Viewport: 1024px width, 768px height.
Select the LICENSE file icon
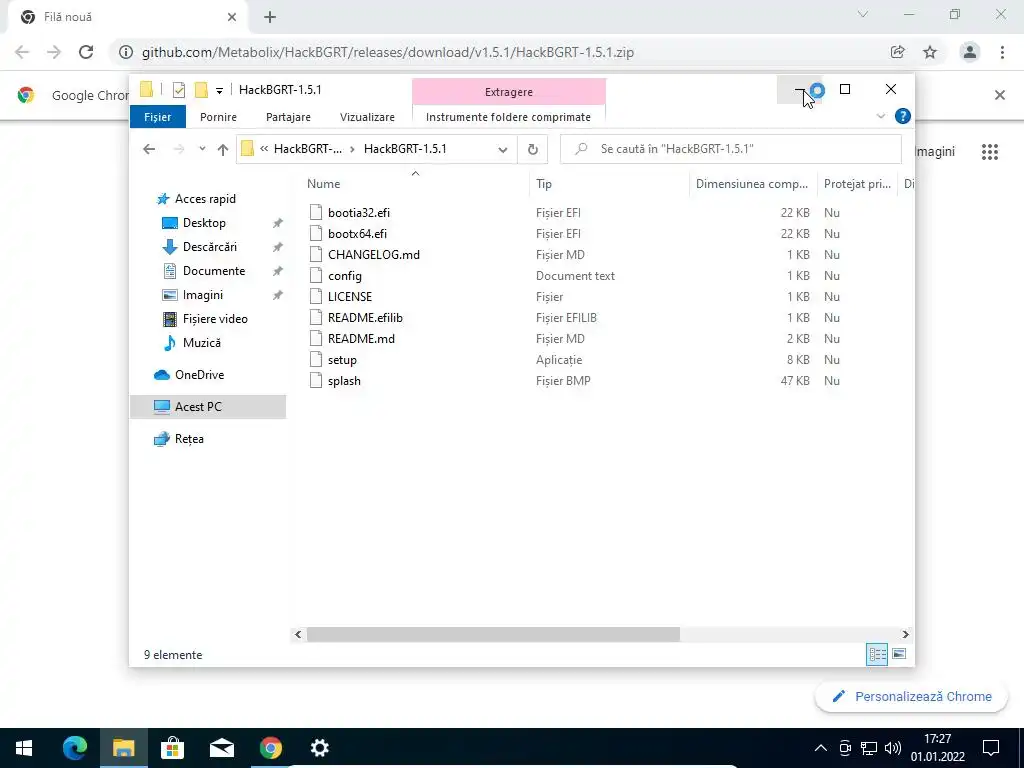point(316,296)
